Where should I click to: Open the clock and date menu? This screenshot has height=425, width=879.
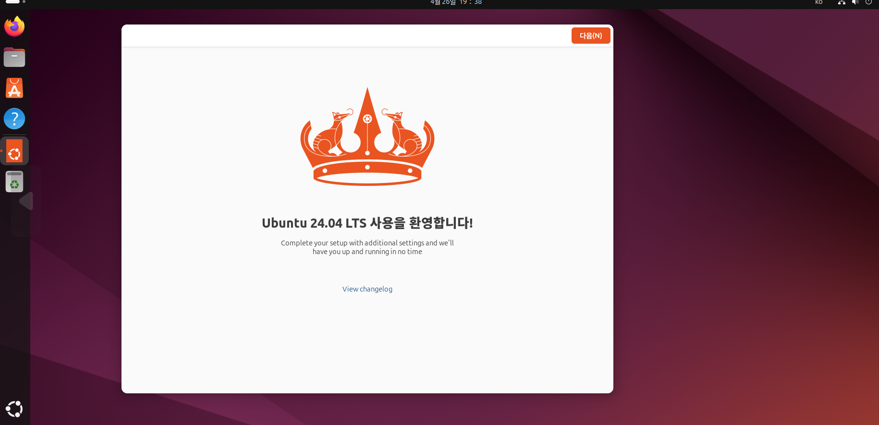[x=456, y=2]
